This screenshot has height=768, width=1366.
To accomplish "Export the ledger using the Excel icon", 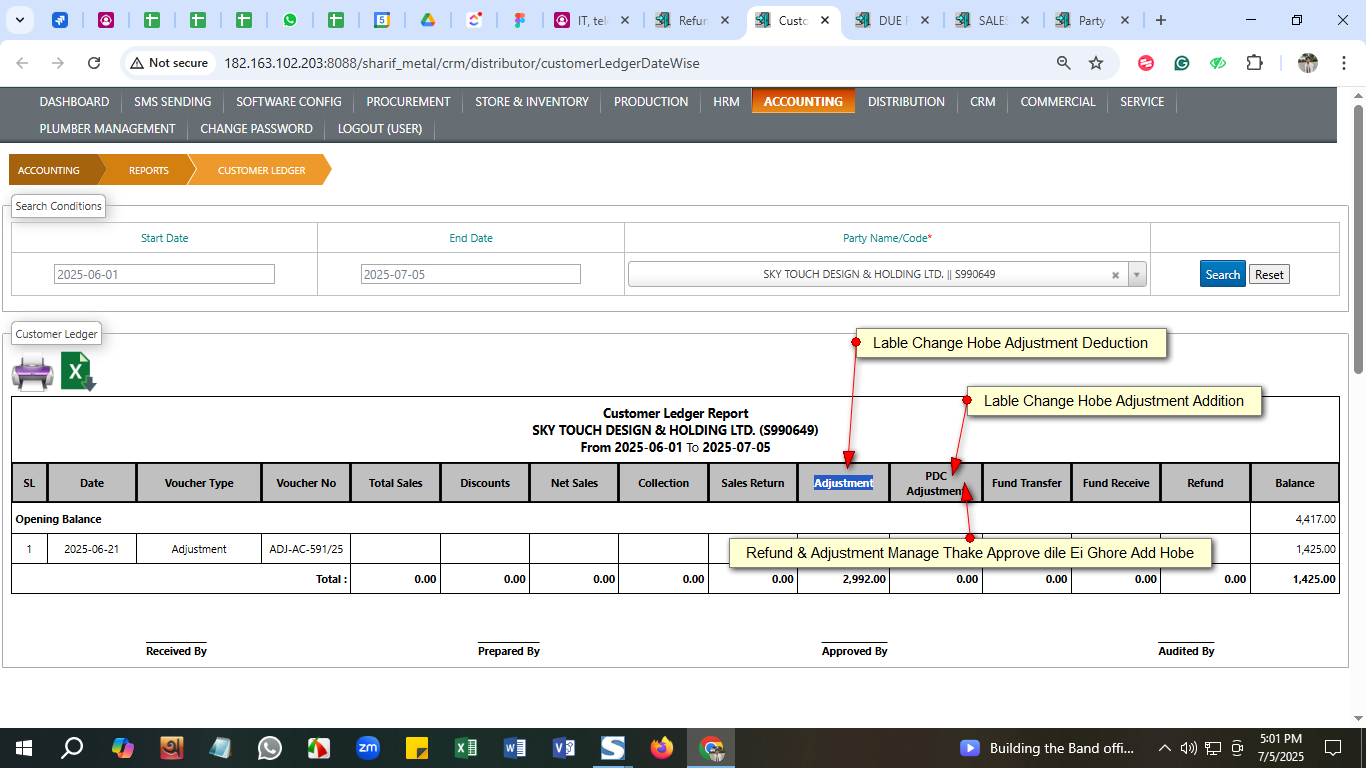I will pos(78,372).
